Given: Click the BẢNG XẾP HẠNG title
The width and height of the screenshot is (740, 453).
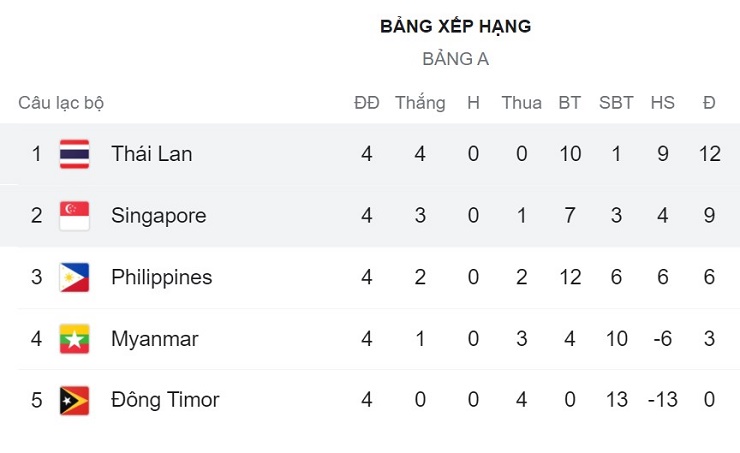Looking at the screenshot, I should pos(456,27).
